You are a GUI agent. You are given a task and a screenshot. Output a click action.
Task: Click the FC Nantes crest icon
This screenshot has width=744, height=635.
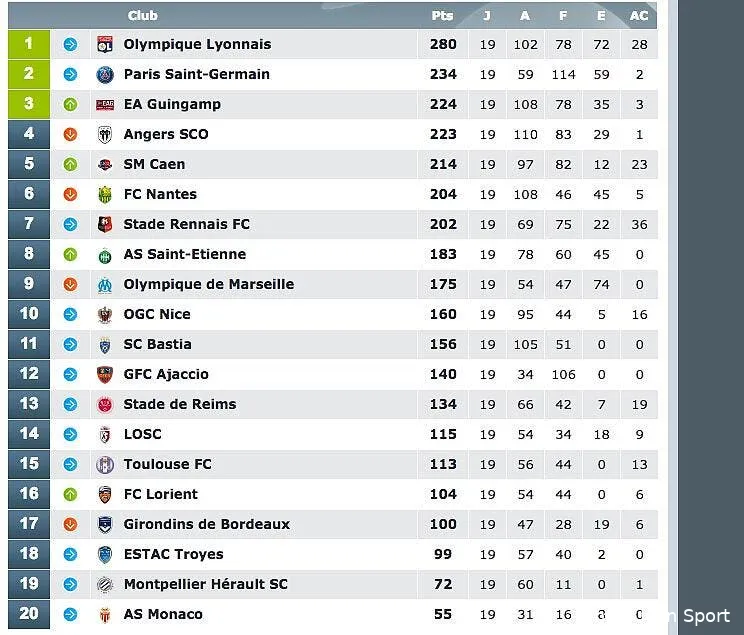[104, 194]
